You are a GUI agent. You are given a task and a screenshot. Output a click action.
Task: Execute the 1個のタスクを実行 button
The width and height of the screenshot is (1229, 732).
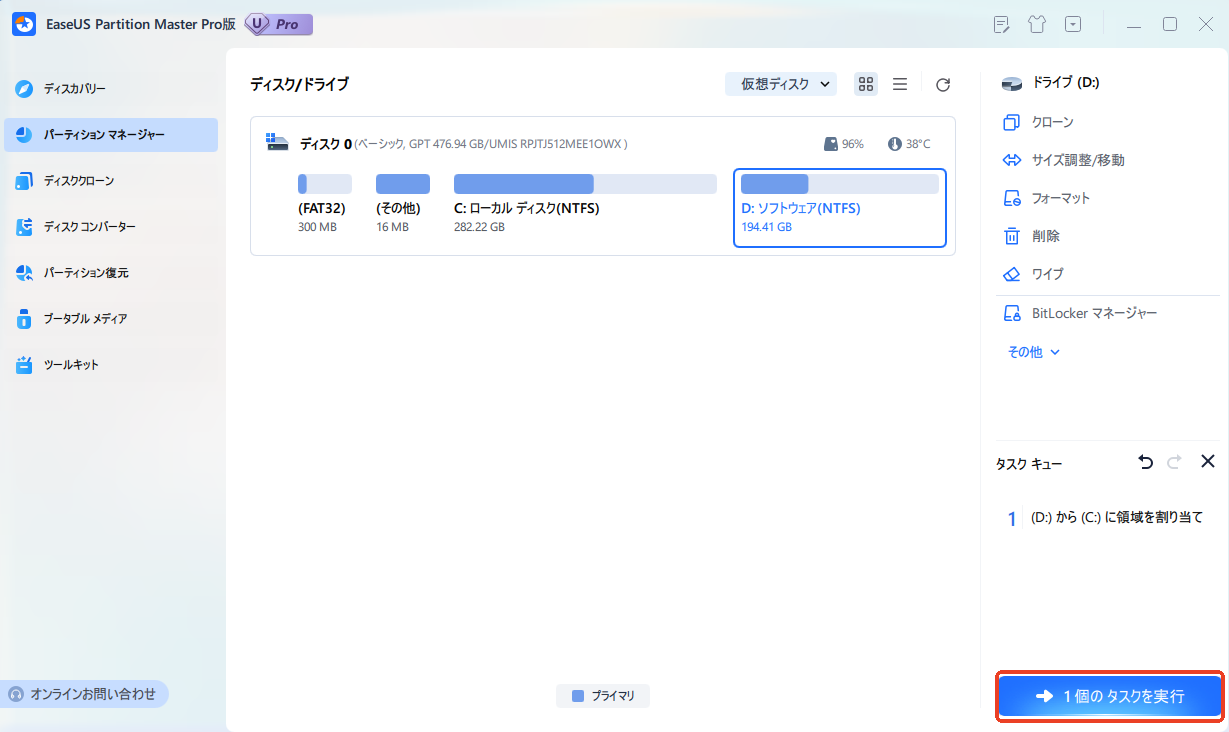(x=1109, y=694)
